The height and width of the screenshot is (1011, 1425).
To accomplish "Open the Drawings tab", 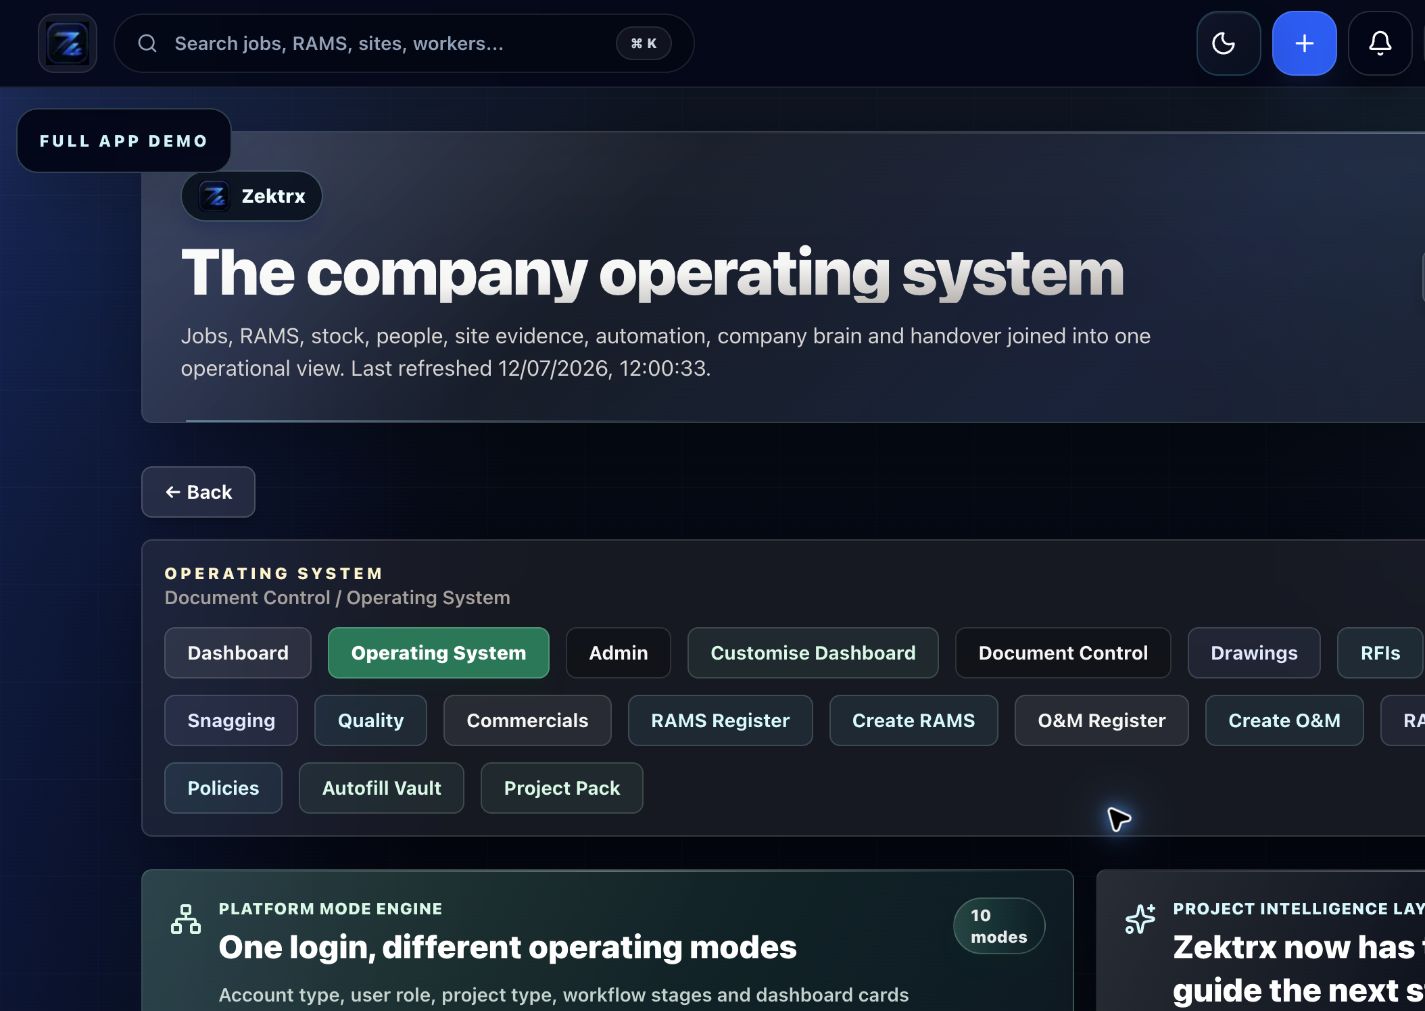I will [1254, 653].
